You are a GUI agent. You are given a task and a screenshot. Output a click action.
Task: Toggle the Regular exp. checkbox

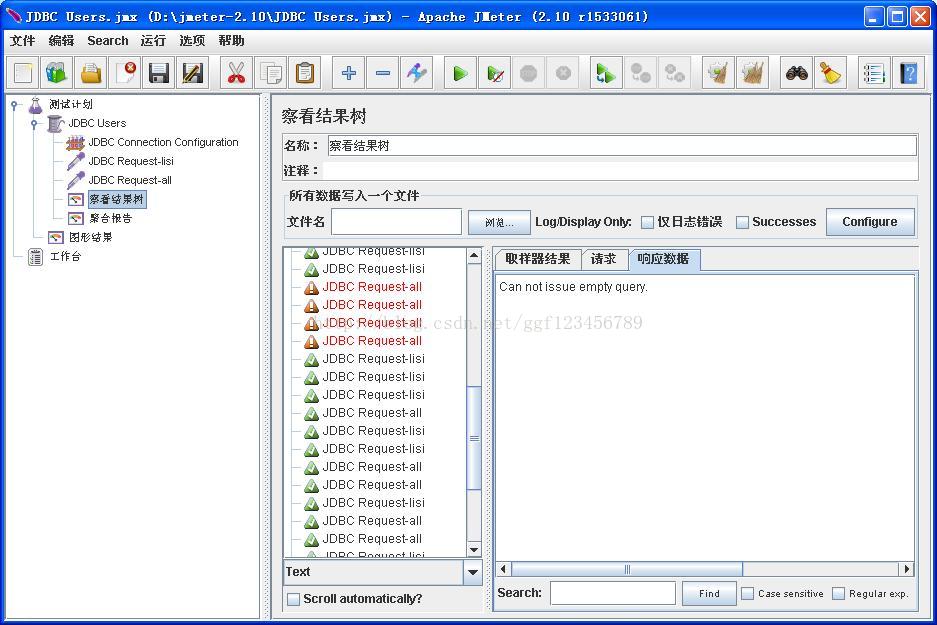pos(838,593)
